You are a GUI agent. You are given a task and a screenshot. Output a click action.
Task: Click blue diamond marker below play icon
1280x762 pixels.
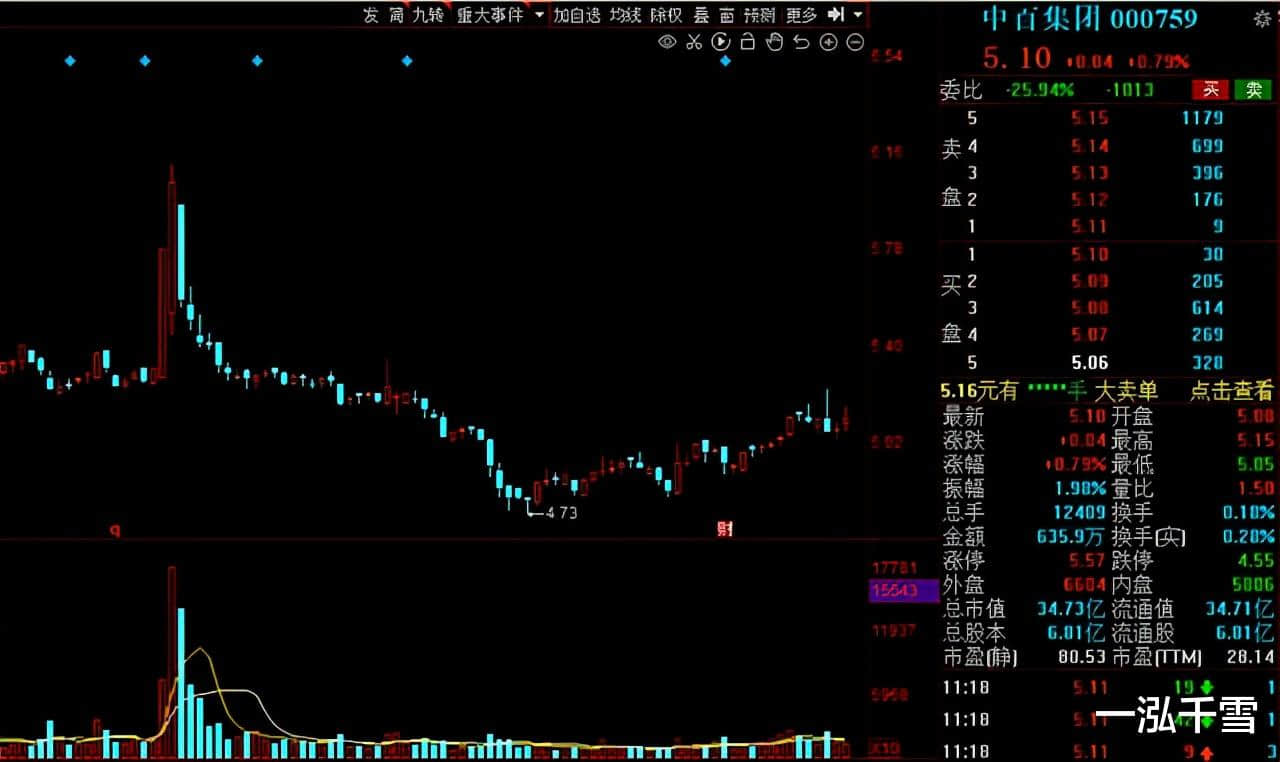point(726,61)
